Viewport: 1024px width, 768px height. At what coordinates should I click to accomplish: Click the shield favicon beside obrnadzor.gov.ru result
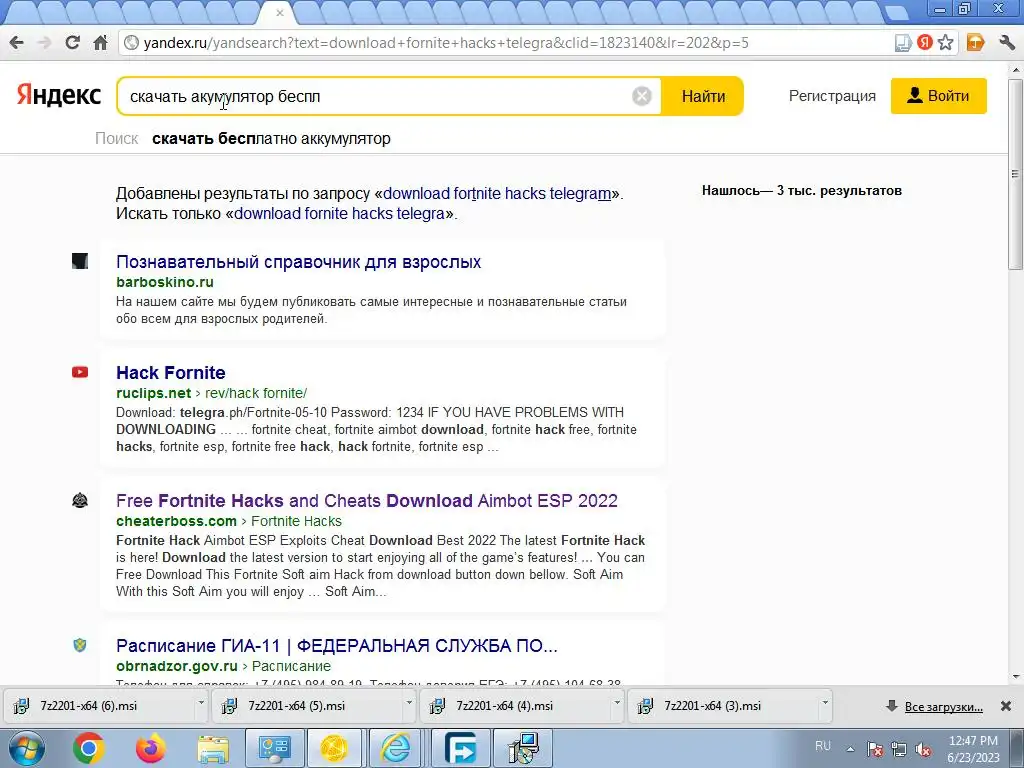(80, 645)
